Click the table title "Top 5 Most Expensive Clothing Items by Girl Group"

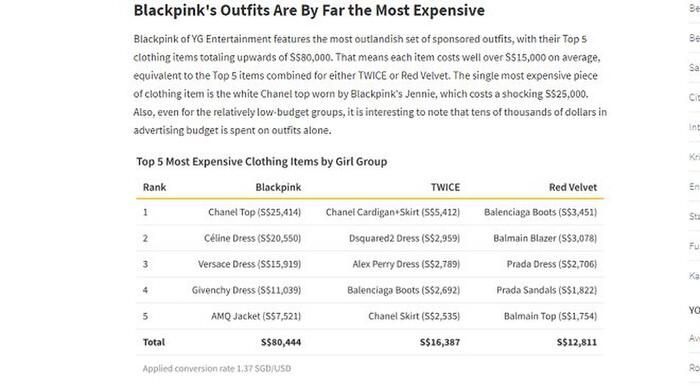pyautogui.click(x=262, y=161)
